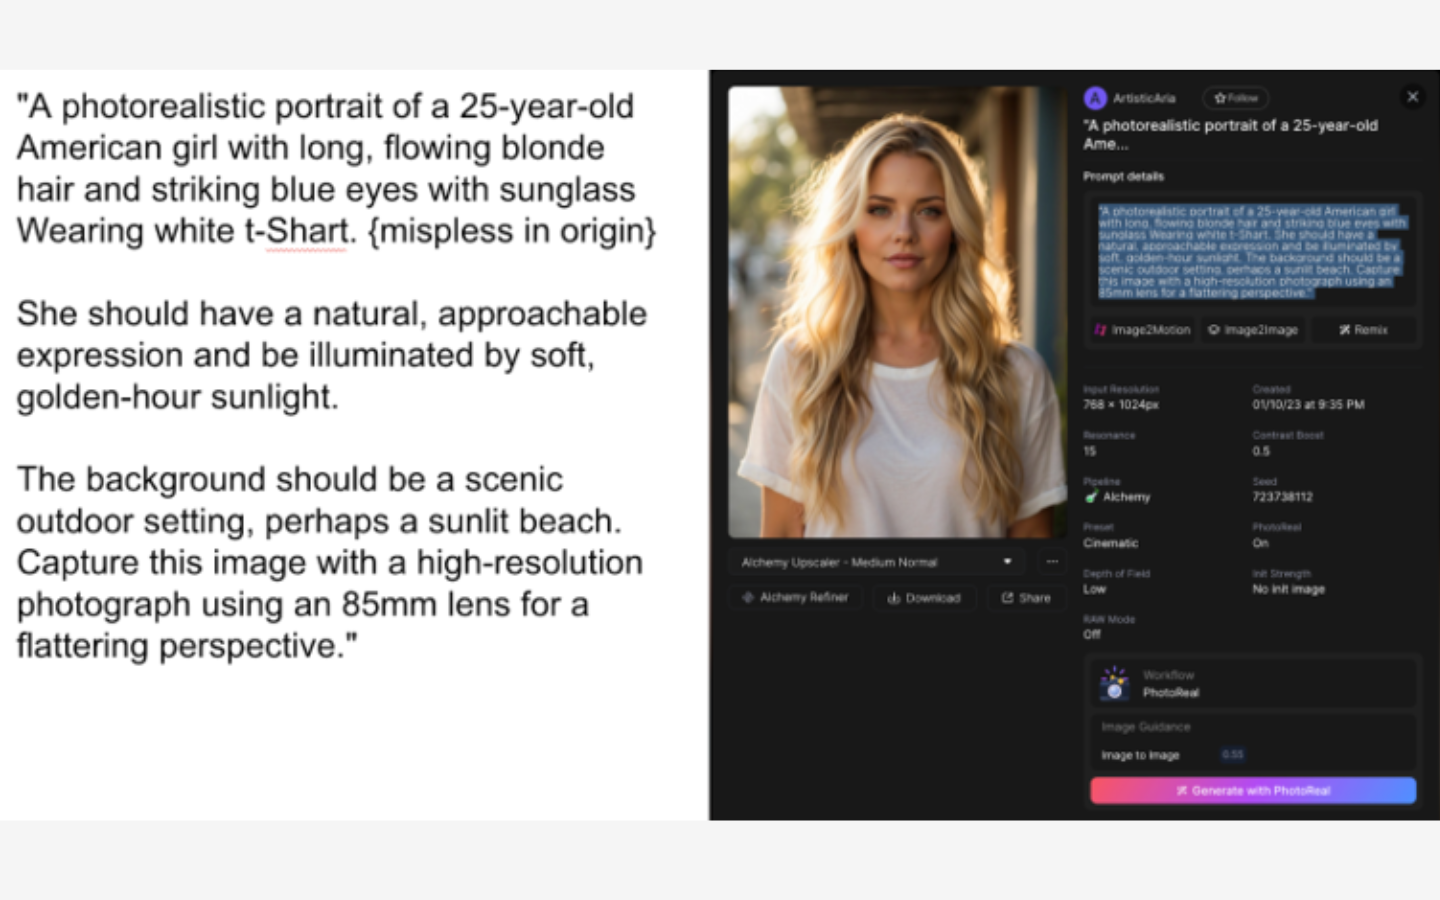This screenshot has height=900, width=1440.
Task: Download the generated portrait
Action: [x=924, y=598]
